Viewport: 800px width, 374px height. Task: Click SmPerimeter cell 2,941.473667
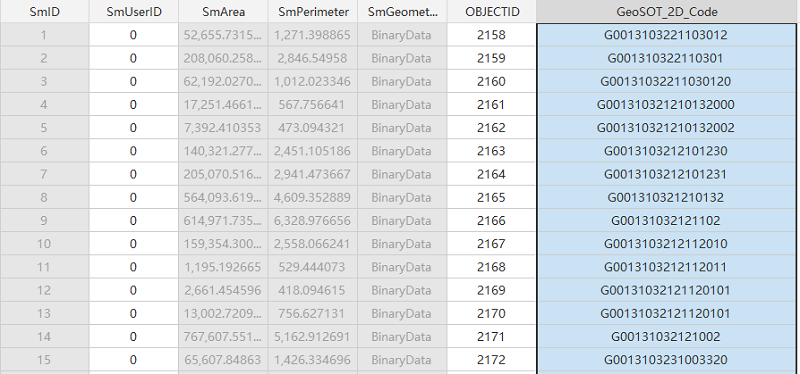pos(313,174)
